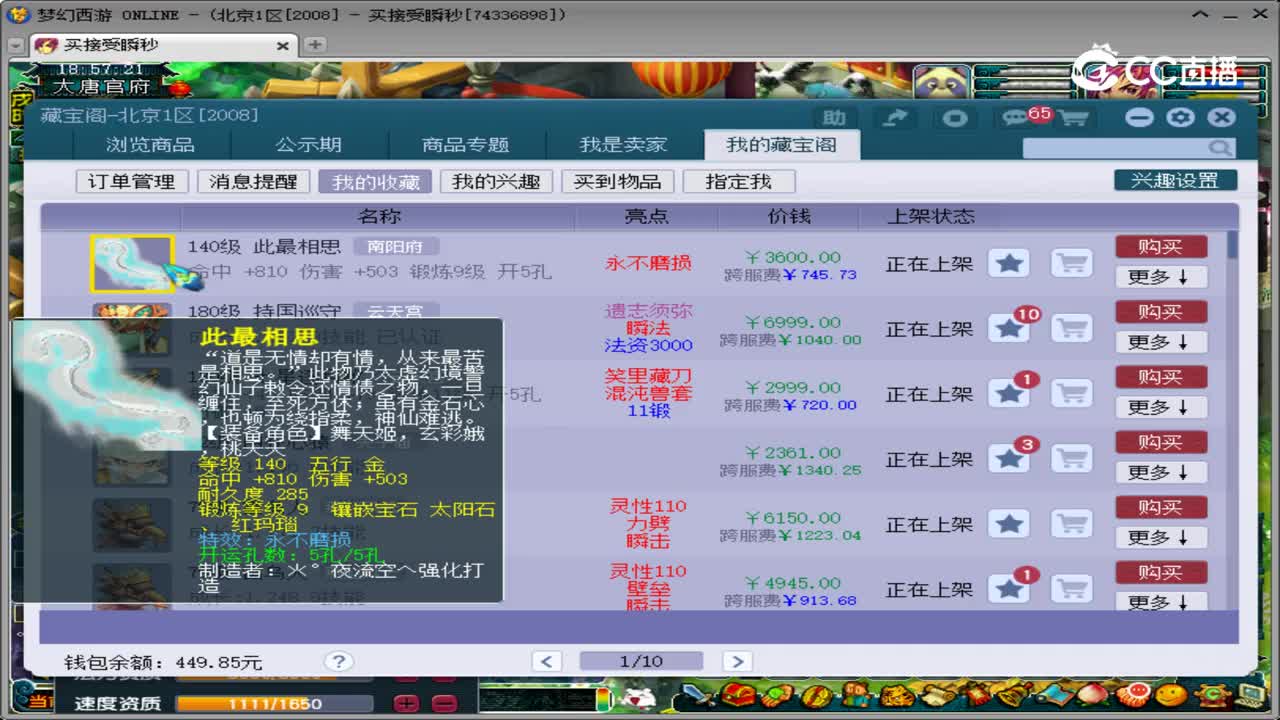The height and width of the screenshot is (720, 1280).
Task: Select the 我的藏宝阁 tab
Action: (781, 144)
